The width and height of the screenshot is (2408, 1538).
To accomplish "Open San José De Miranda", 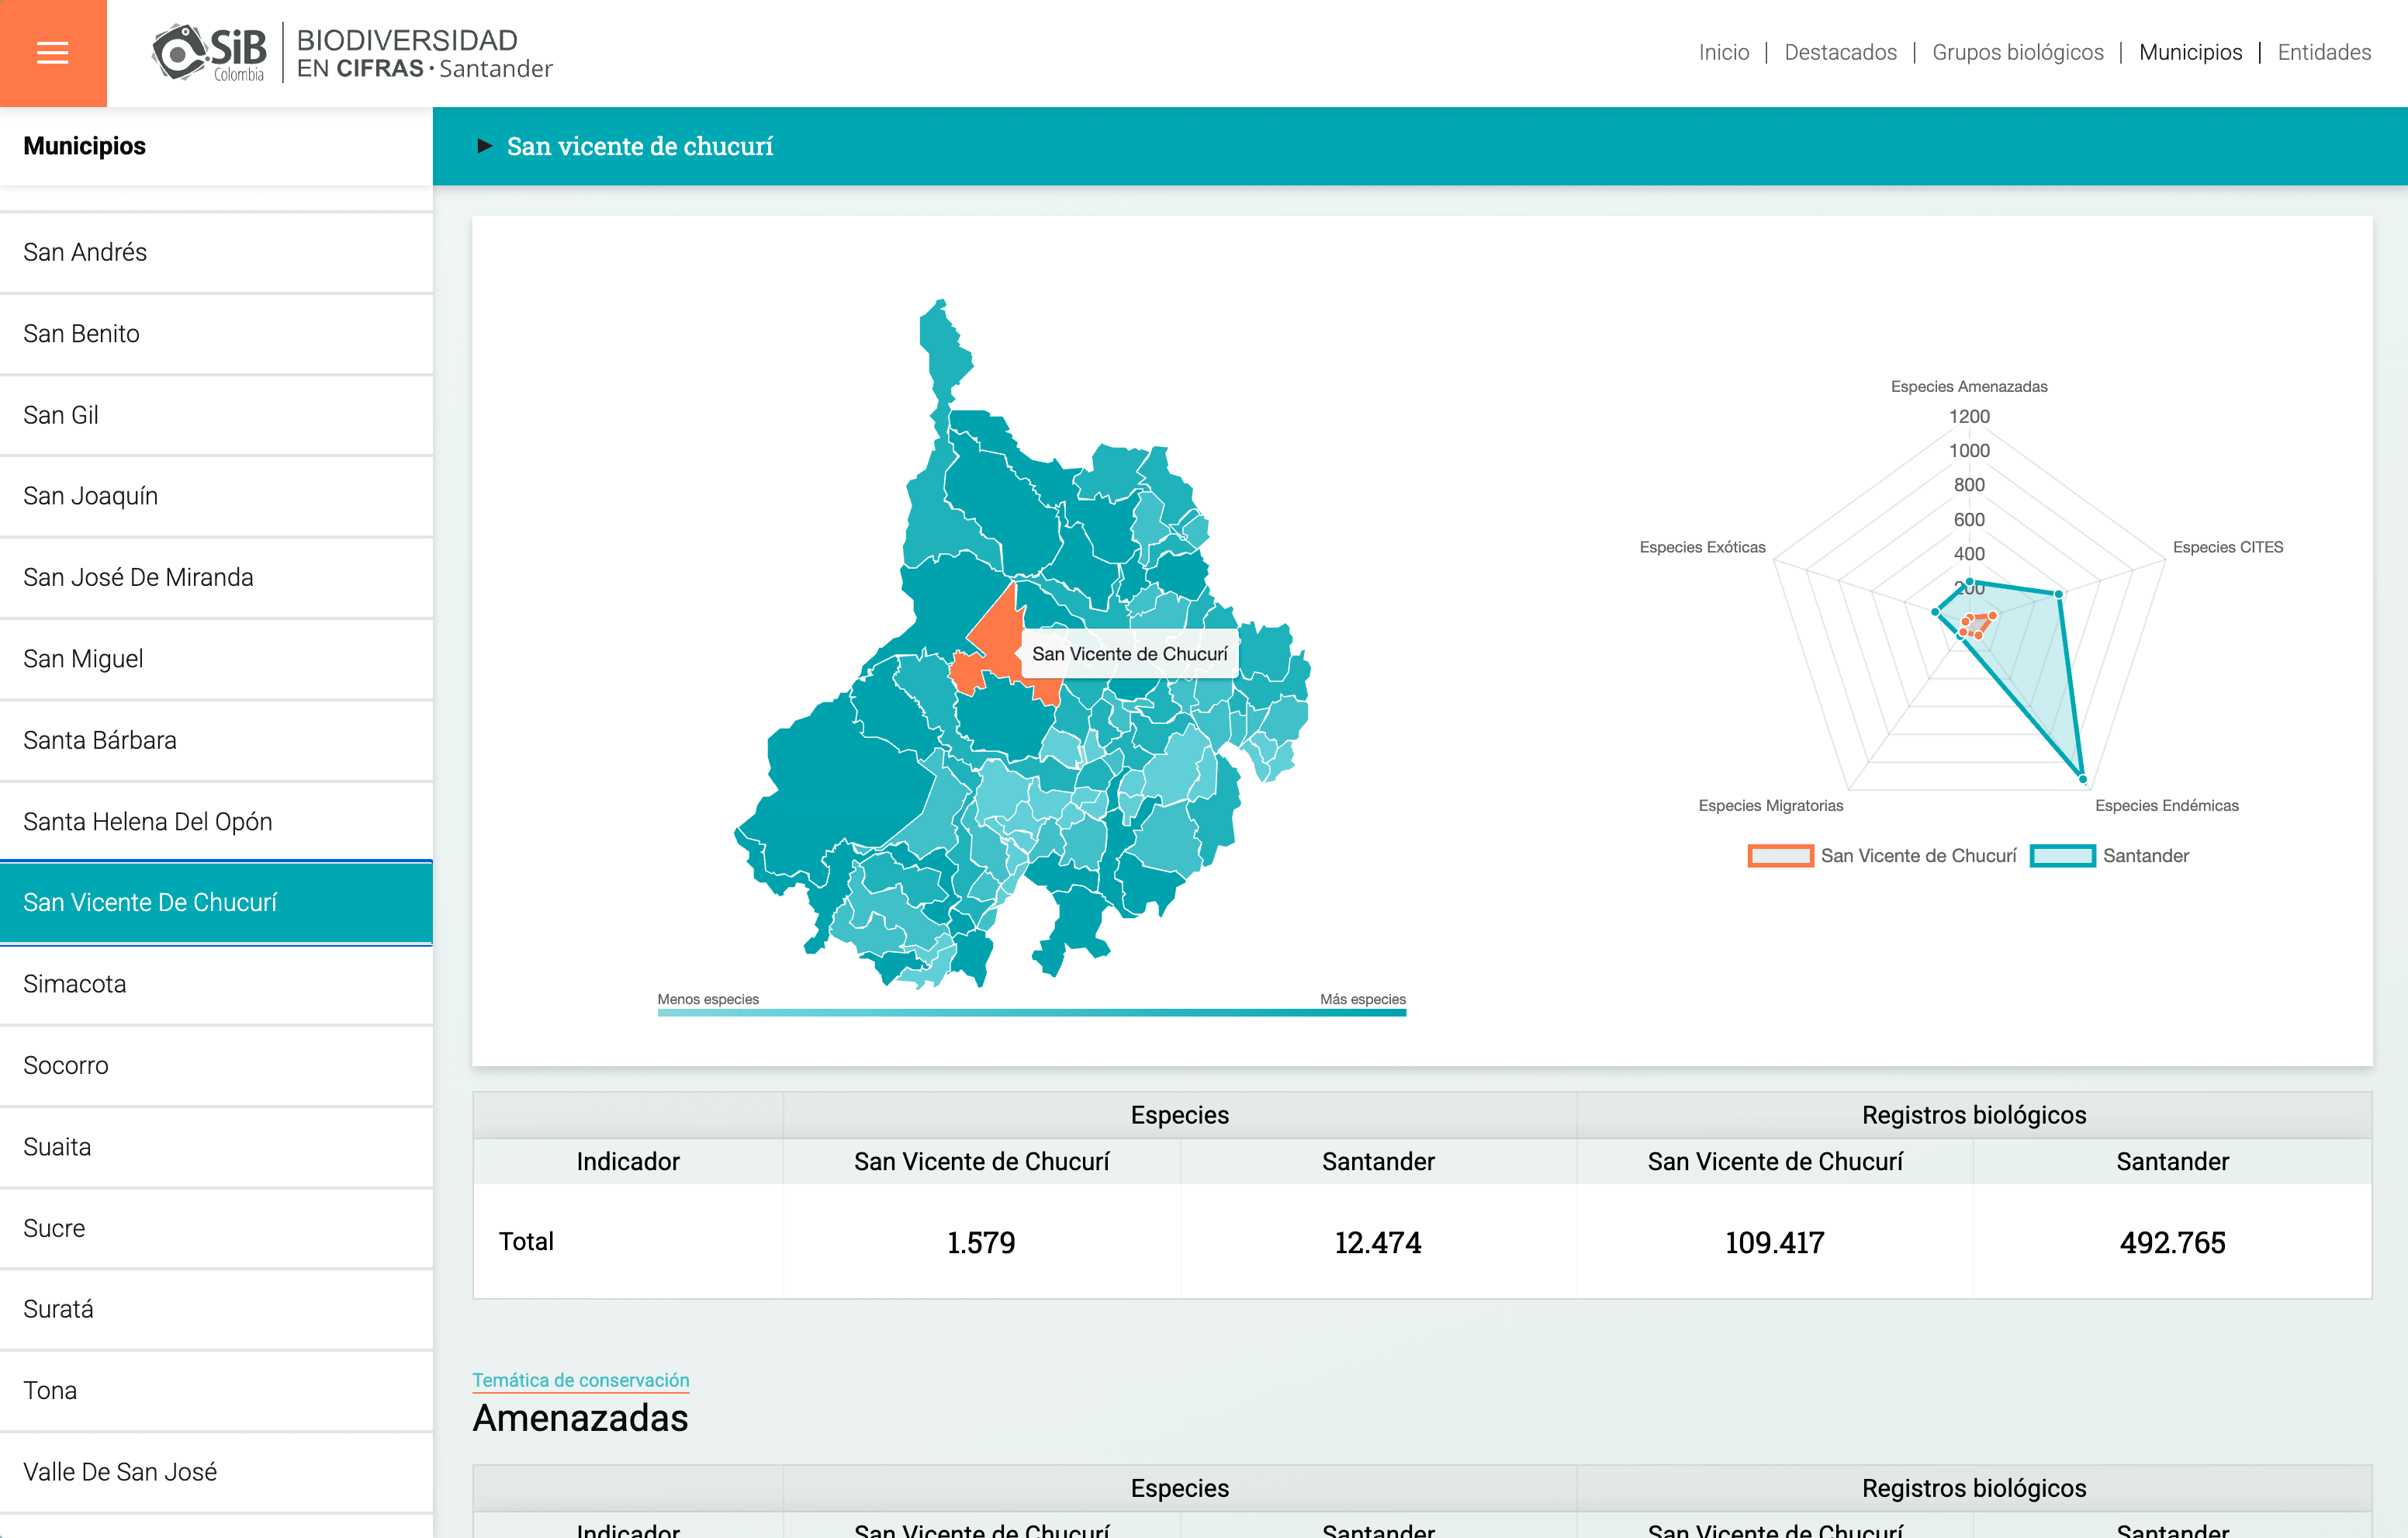I will (216, 578).
